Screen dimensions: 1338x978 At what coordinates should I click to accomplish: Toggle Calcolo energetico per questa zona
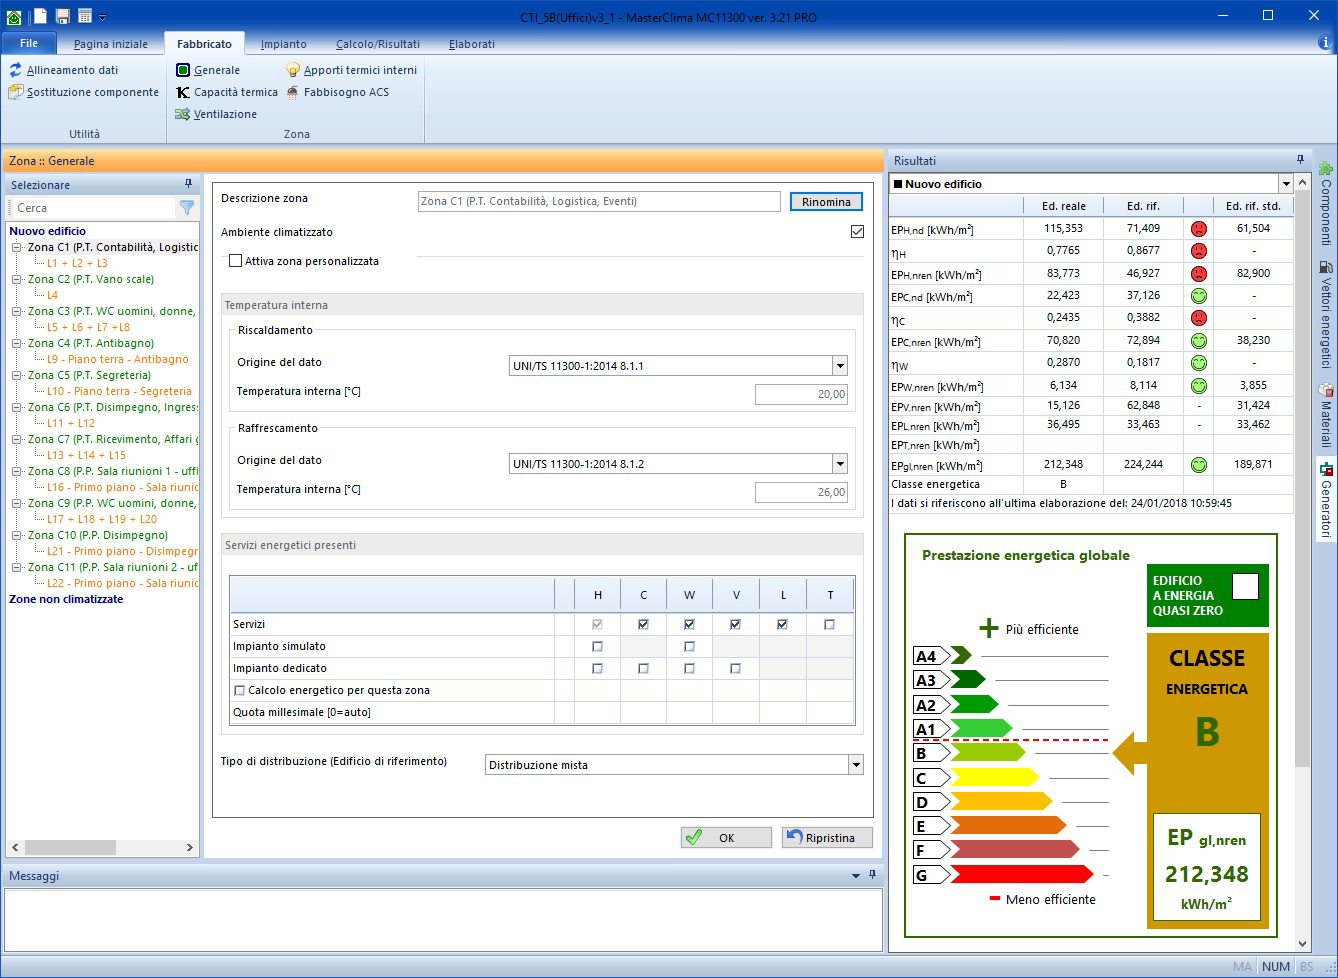[x=240, y=690]
